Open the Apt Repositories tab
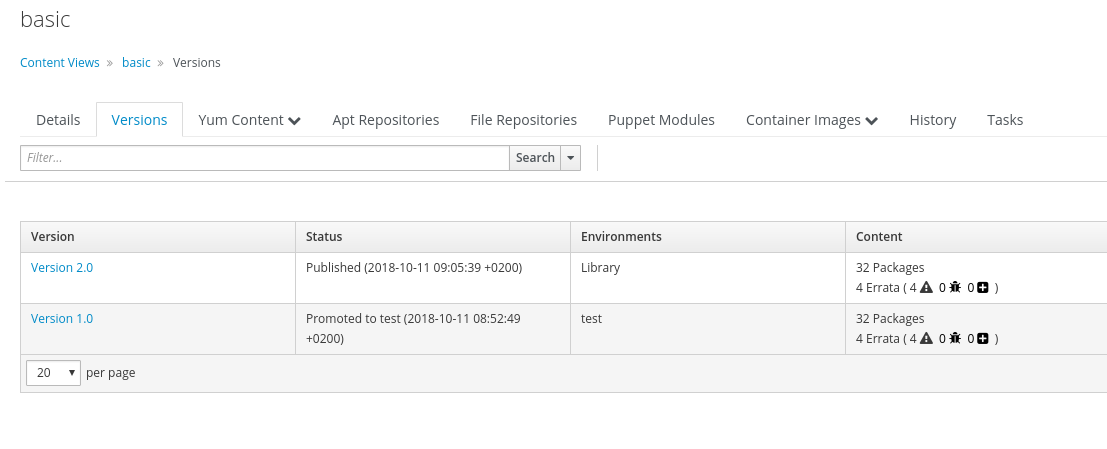The image size is (1107, 449). pos(385,120)
